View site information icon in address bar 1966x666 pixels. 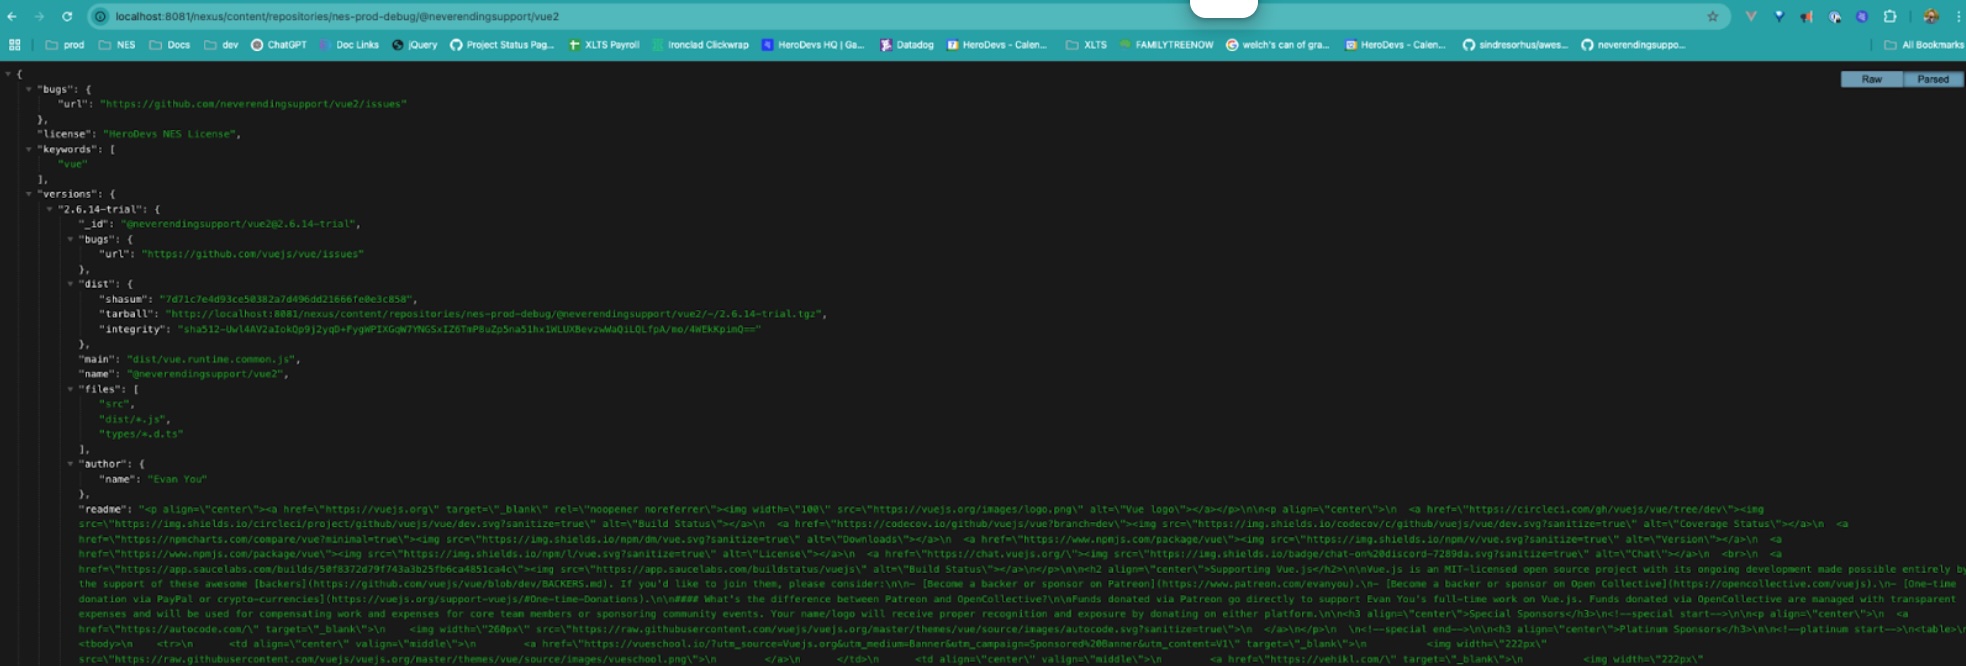tap(99, 16)
